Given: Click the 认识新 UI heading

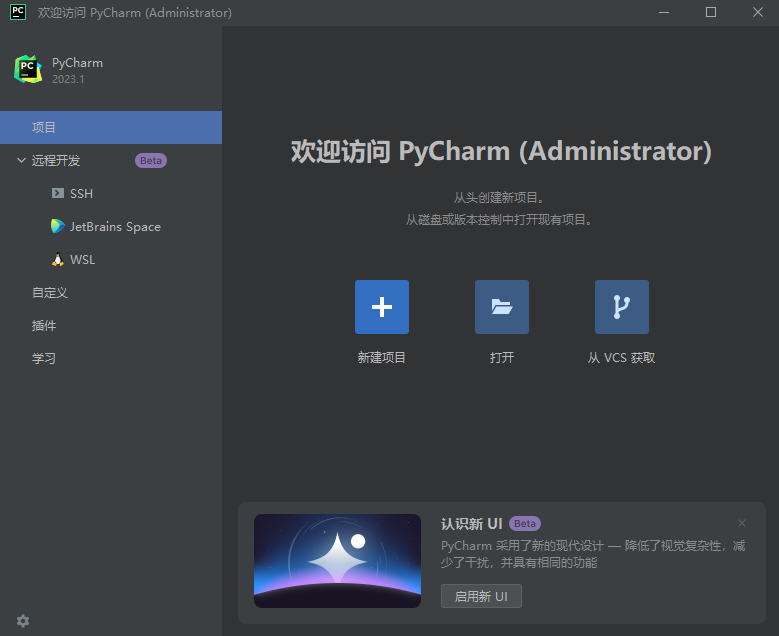Looking at the screenshot, I should point(471,524).
